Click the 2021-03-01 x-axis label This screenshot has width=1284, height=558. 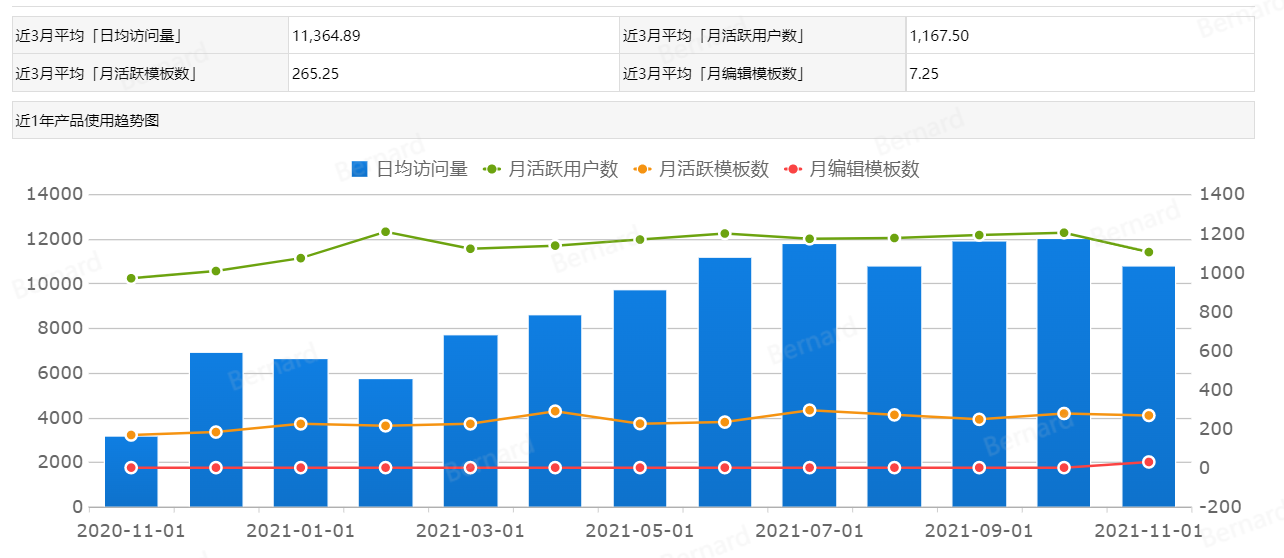[470, 529]
